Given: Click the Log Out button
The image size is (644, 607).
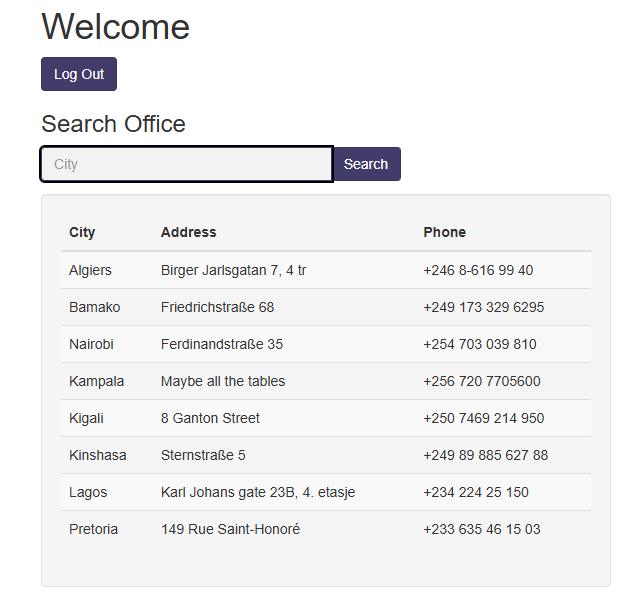Looking at the screenshot, I should (79, 74).
